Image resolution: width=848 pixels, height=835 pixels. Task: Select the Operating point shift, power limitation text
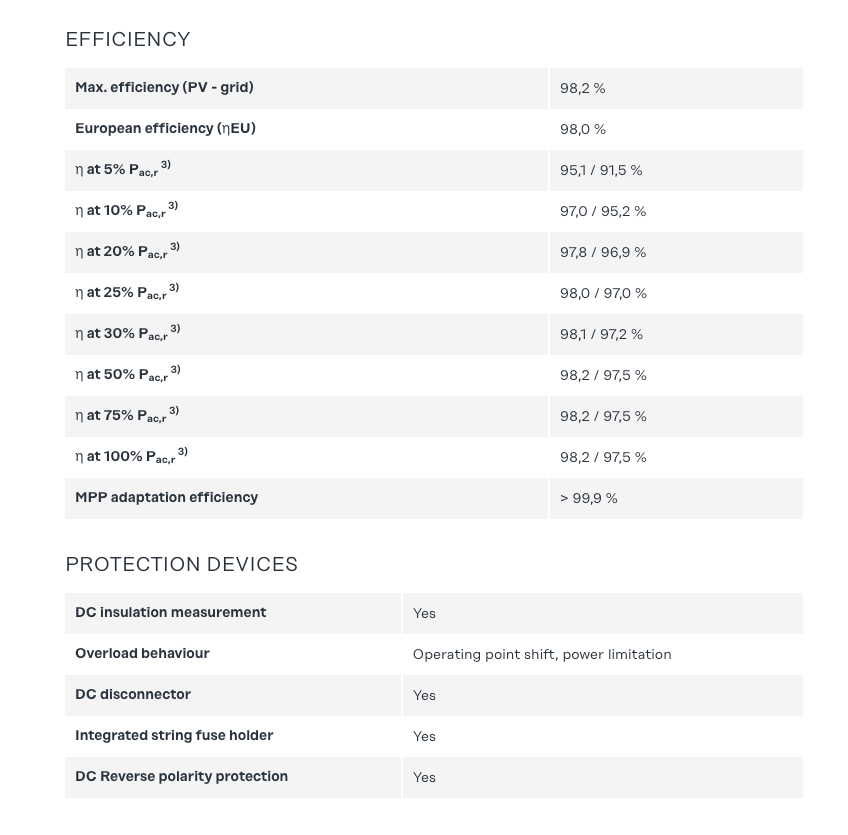pyautogui.click(x=542, y=655)
